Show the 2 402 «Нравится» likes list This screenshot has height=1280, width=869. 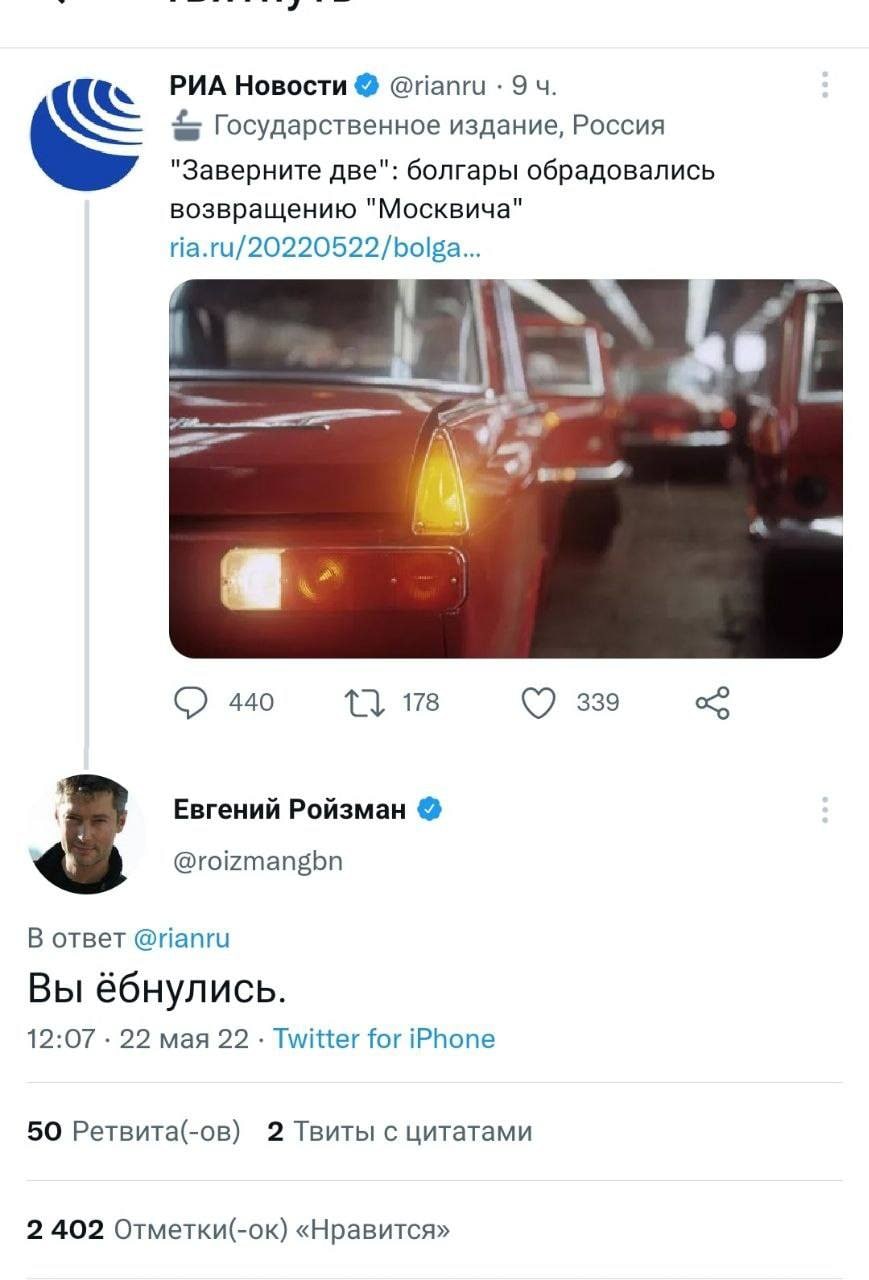tap(238, 1229)
